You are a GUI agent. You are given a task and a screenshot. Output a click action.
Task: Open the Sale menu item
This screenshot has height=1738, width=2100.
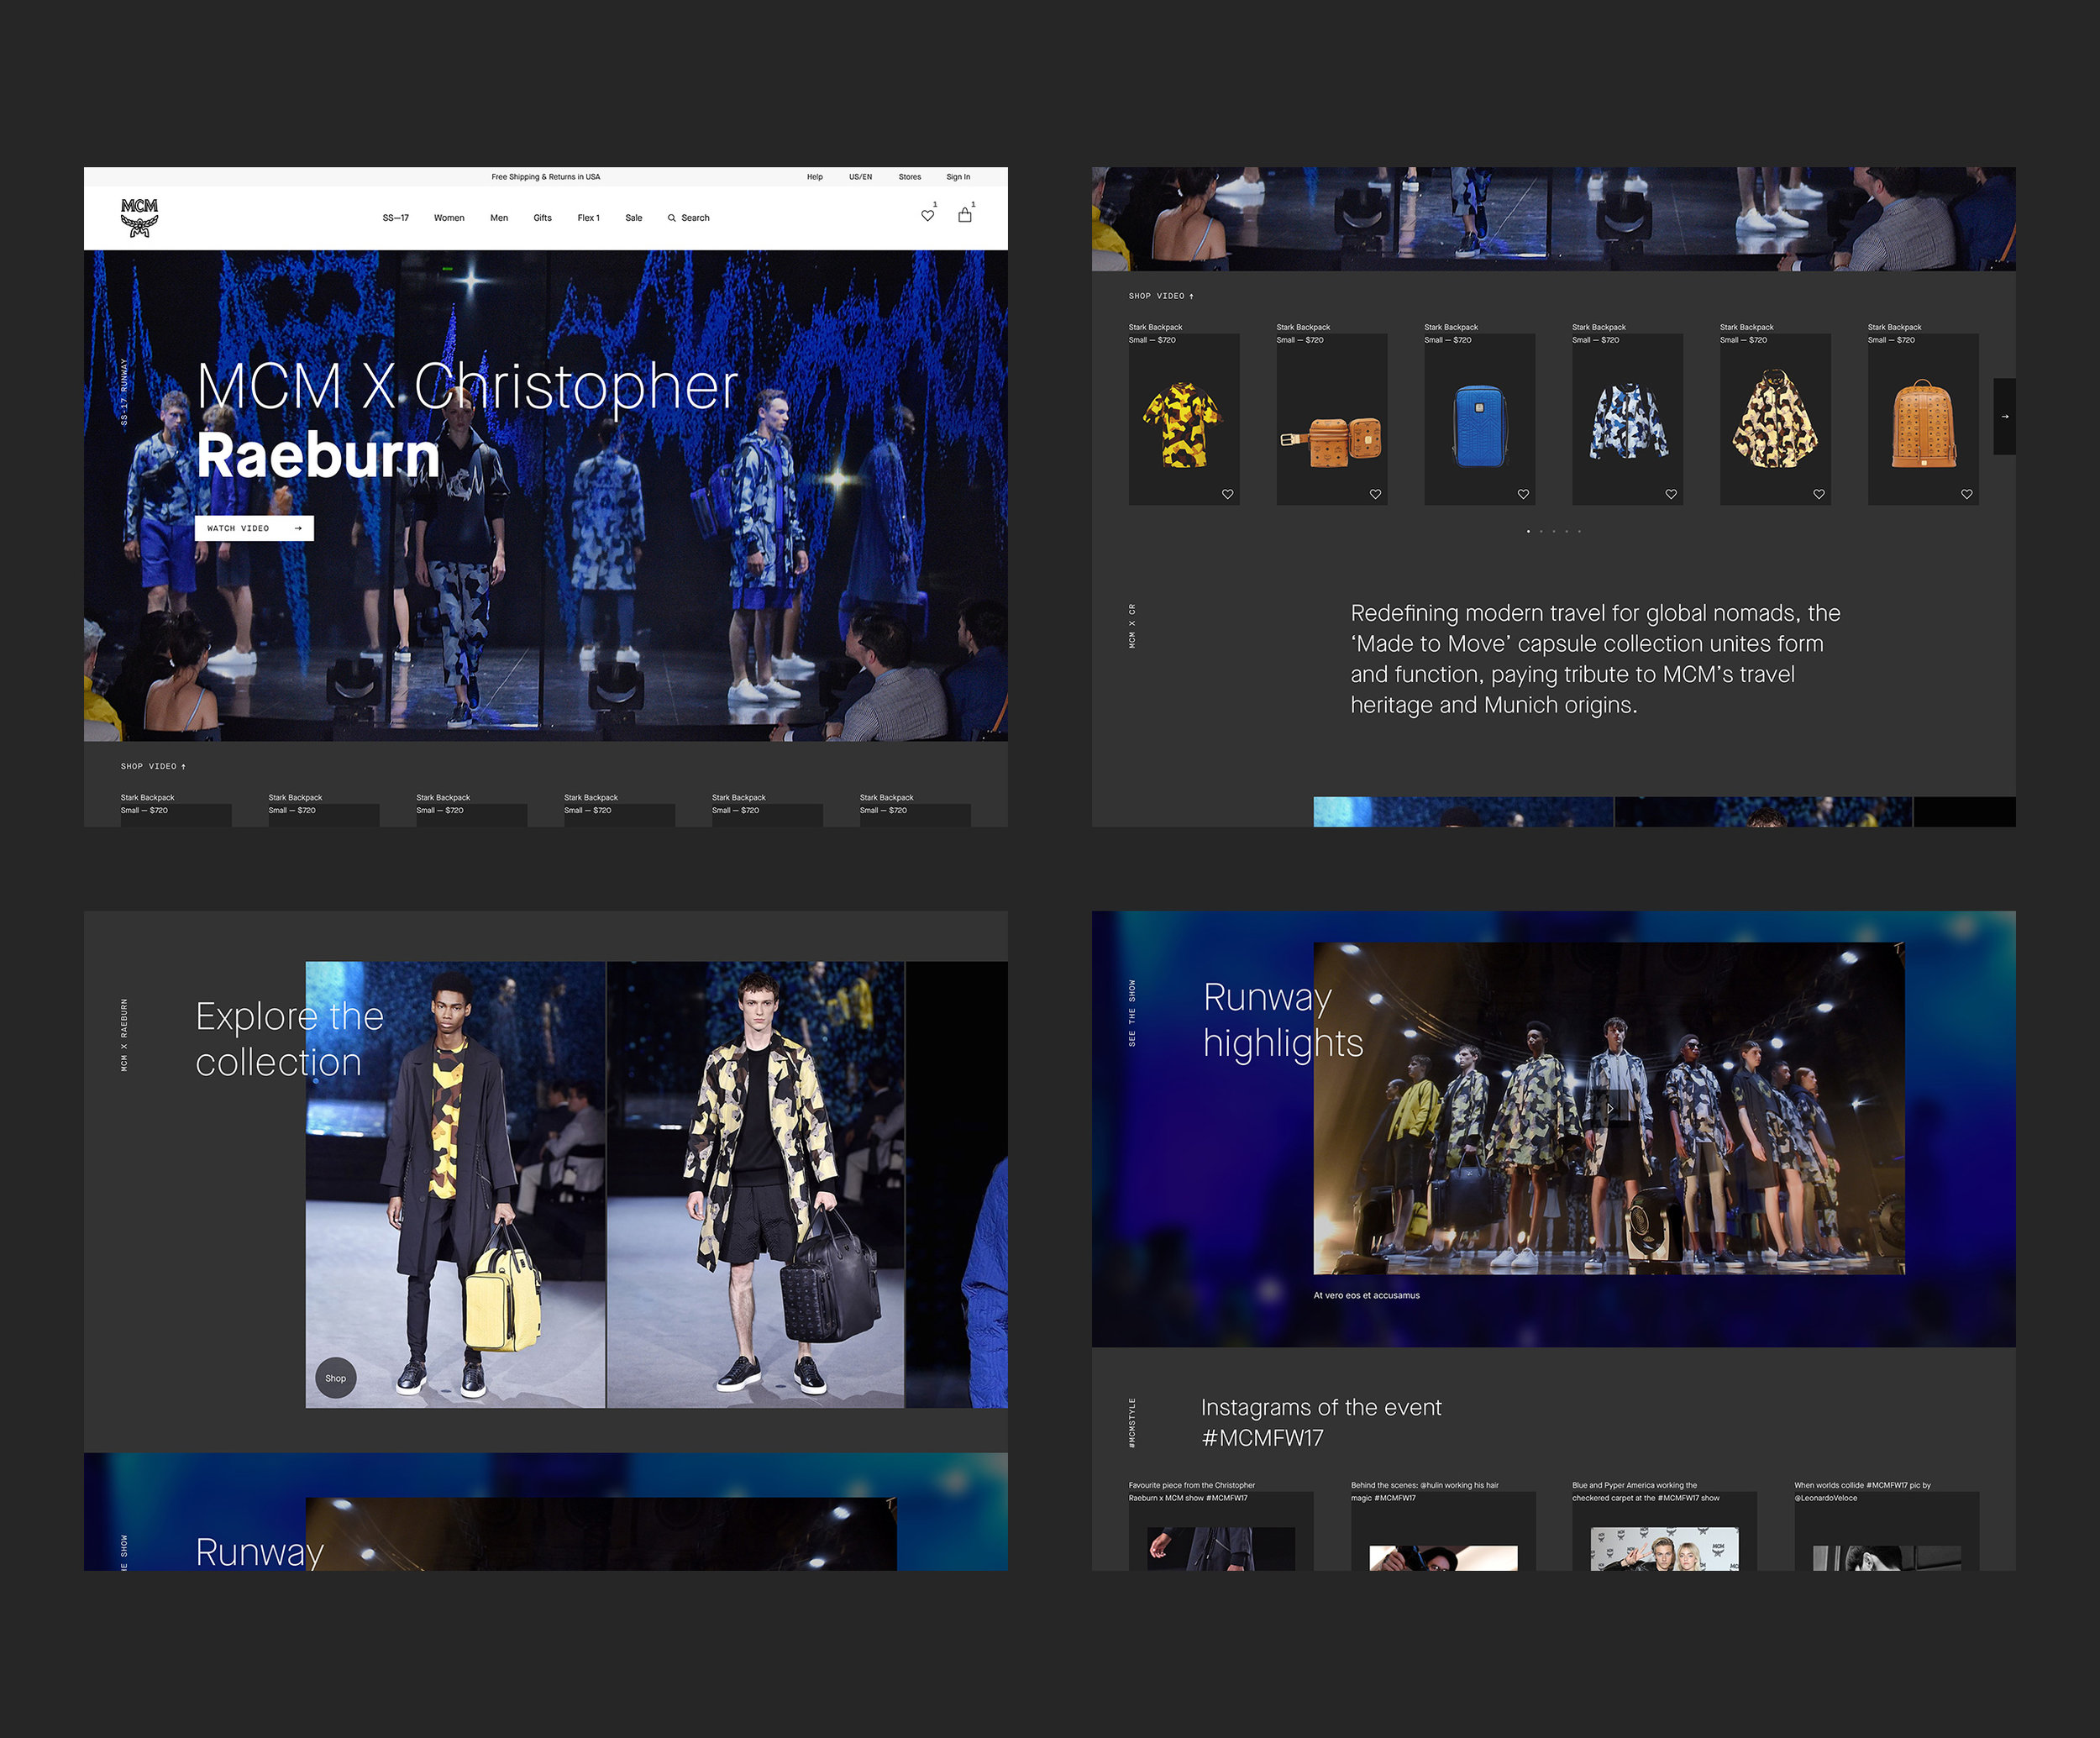(x=634, y=218)
